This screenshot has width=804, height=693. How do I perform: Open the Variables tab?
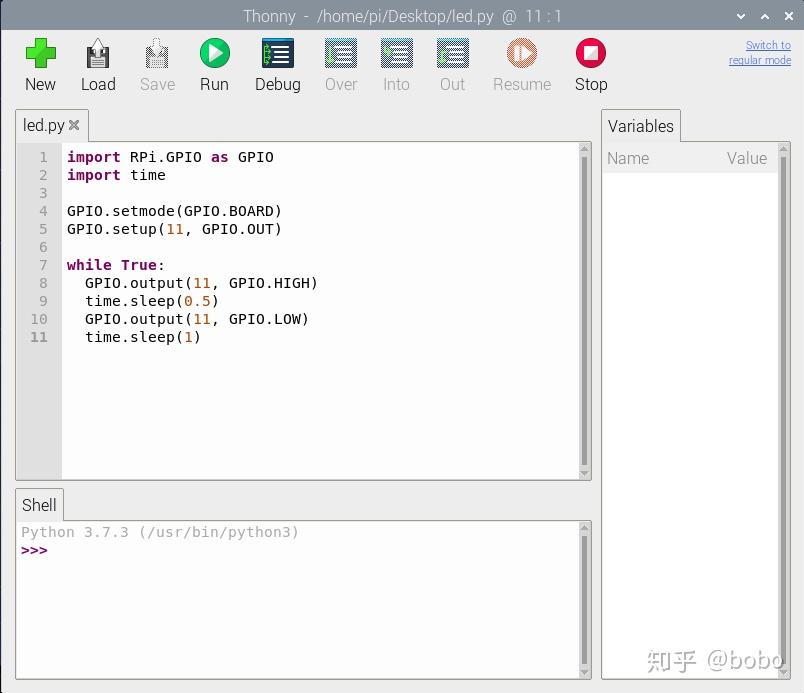[640, 126]
